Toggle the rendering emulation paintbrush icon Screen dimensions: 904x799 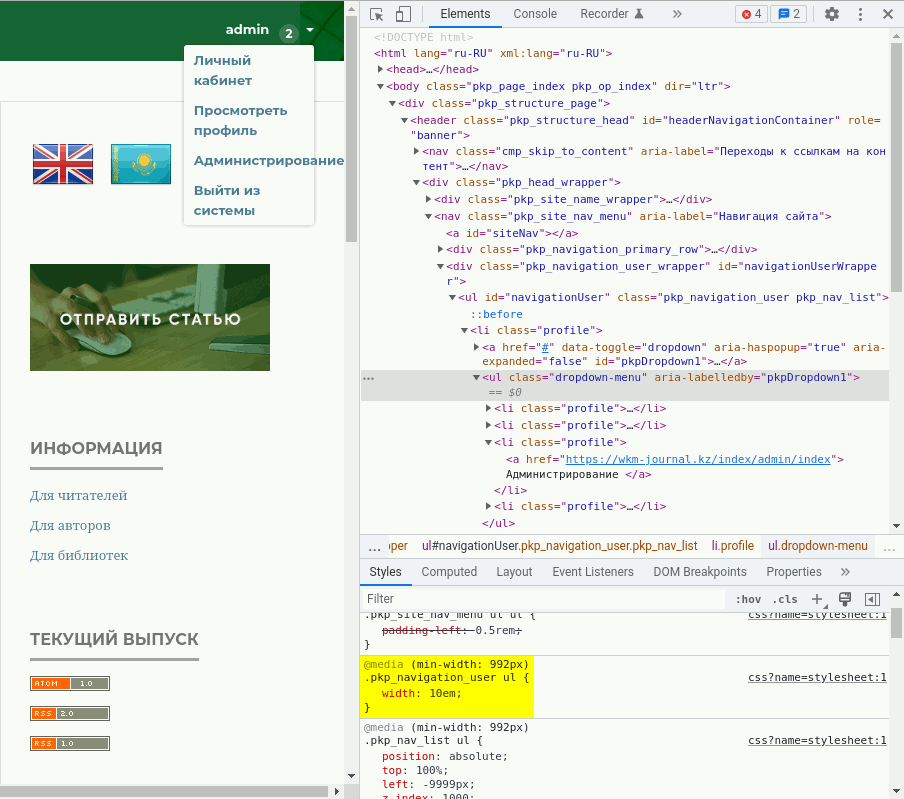click(x=844, y=599)
